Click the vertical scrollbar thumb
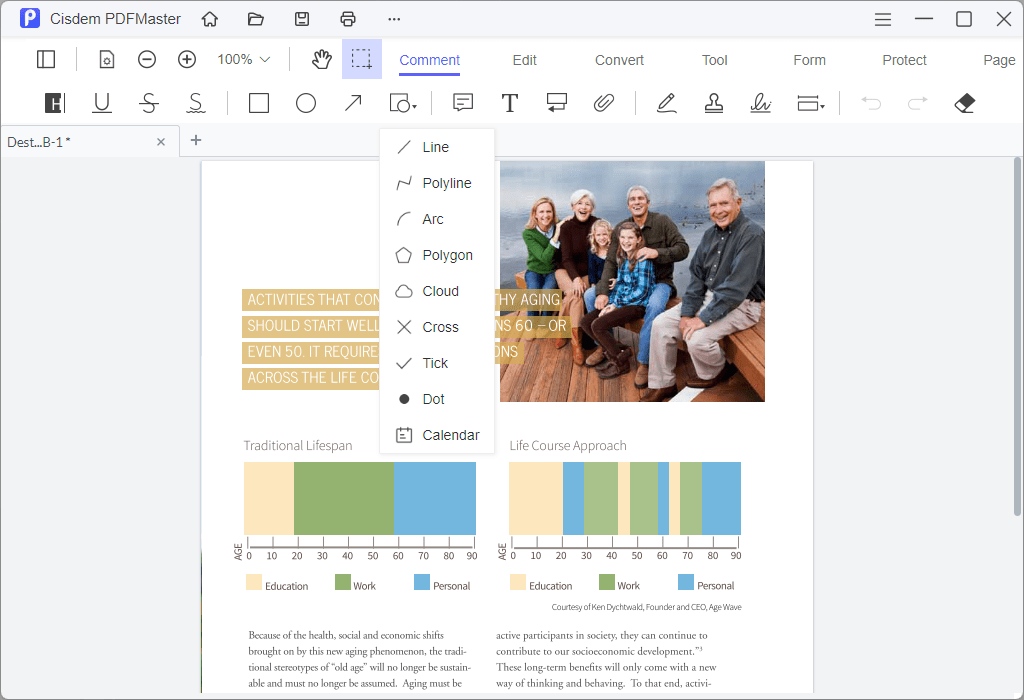This screenshot has height=700, width=1024. (x=1017, y=336)
